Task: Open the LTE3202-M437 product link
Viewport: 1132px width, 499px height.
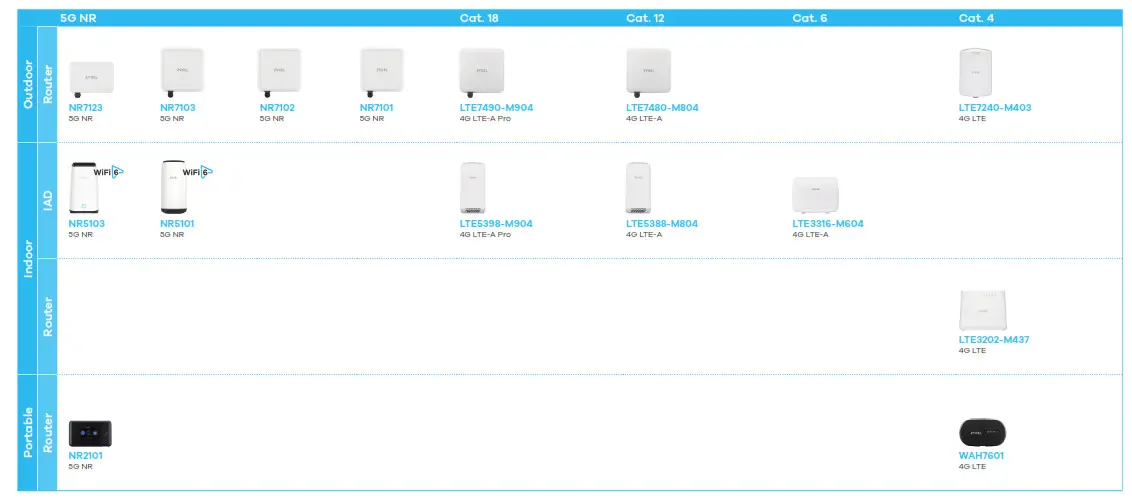Action: pyautogui.click(x=994, y=339)
